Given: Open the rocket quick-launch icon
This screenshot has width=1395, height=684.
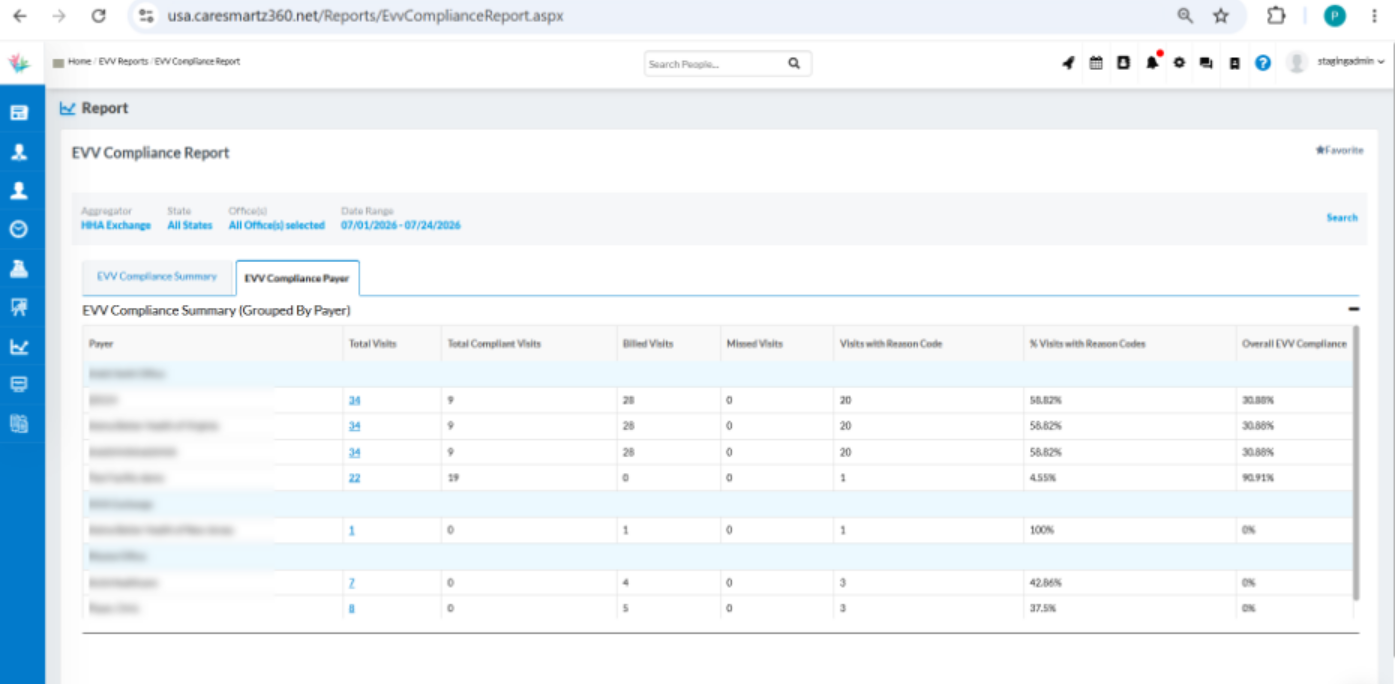Looking at the screenshot, I should (1068, 63).
